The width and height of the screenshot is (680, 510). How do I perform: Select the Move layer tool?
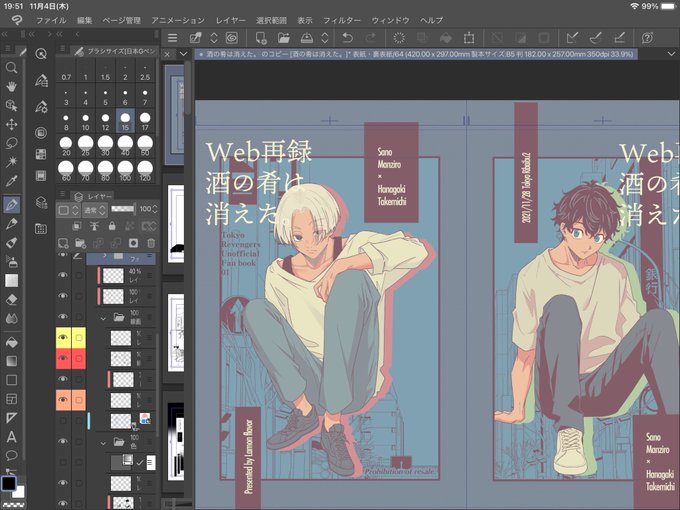tap(11, 124)
